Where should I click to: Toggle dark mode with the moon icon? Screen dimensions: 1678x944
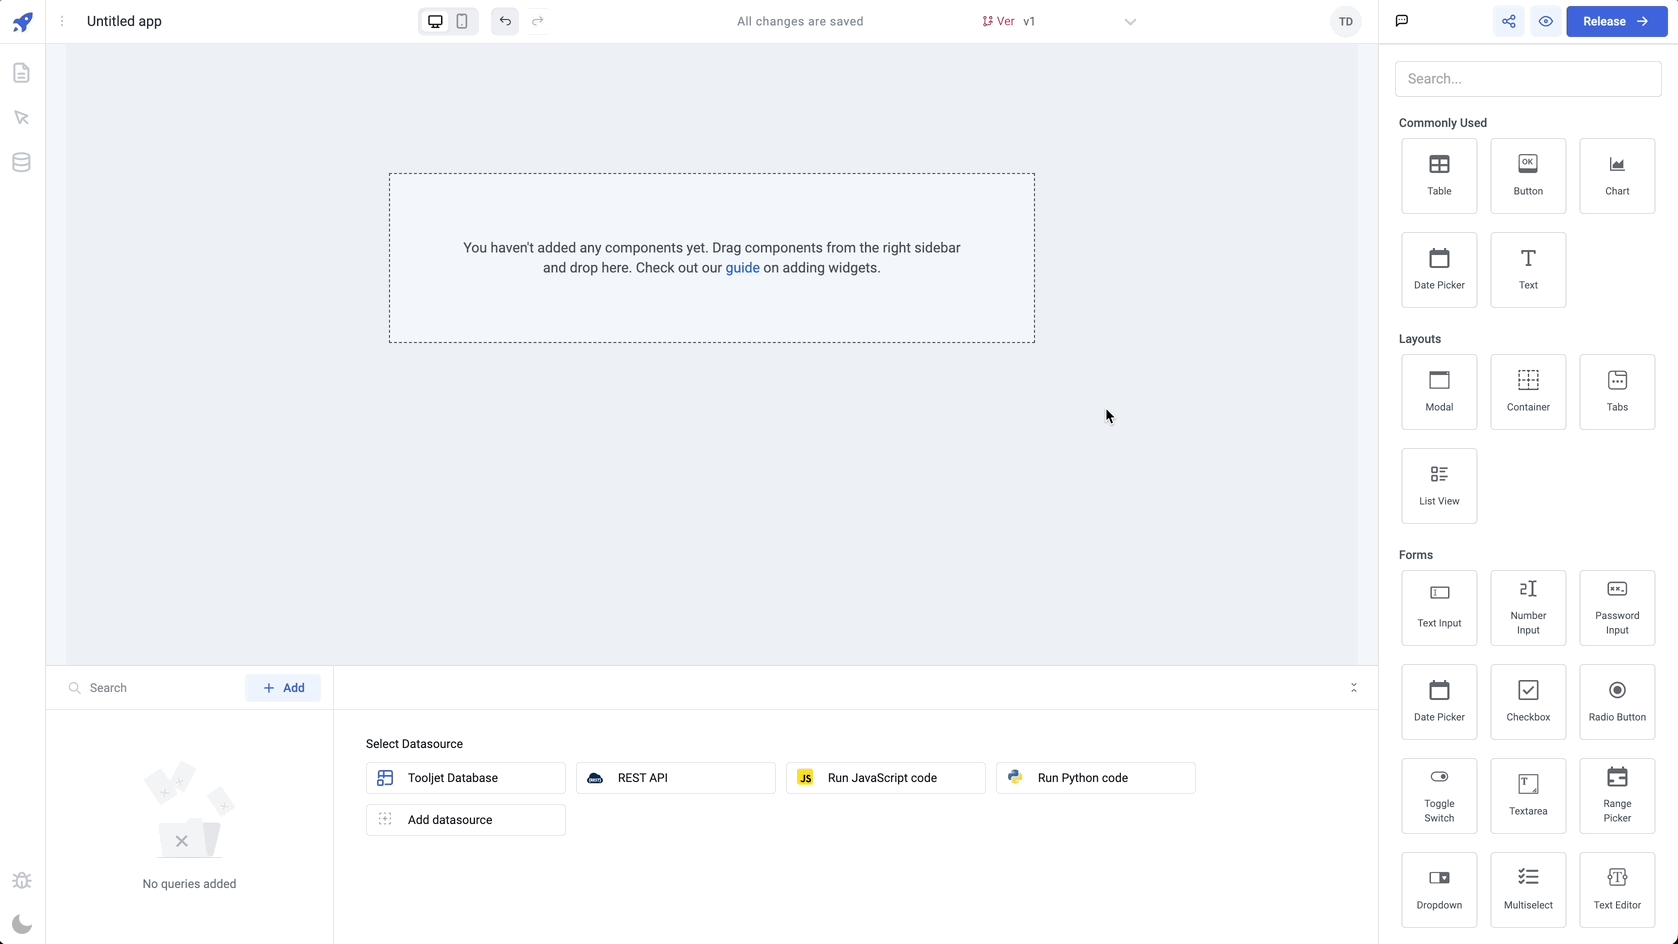click(21, 924)
